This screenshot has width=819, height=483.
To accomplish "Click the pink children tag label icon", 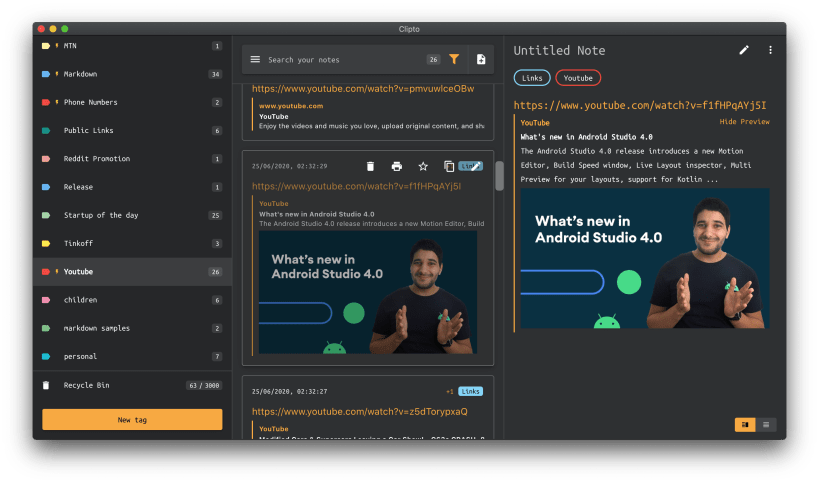I will click(x=46, y=300).
